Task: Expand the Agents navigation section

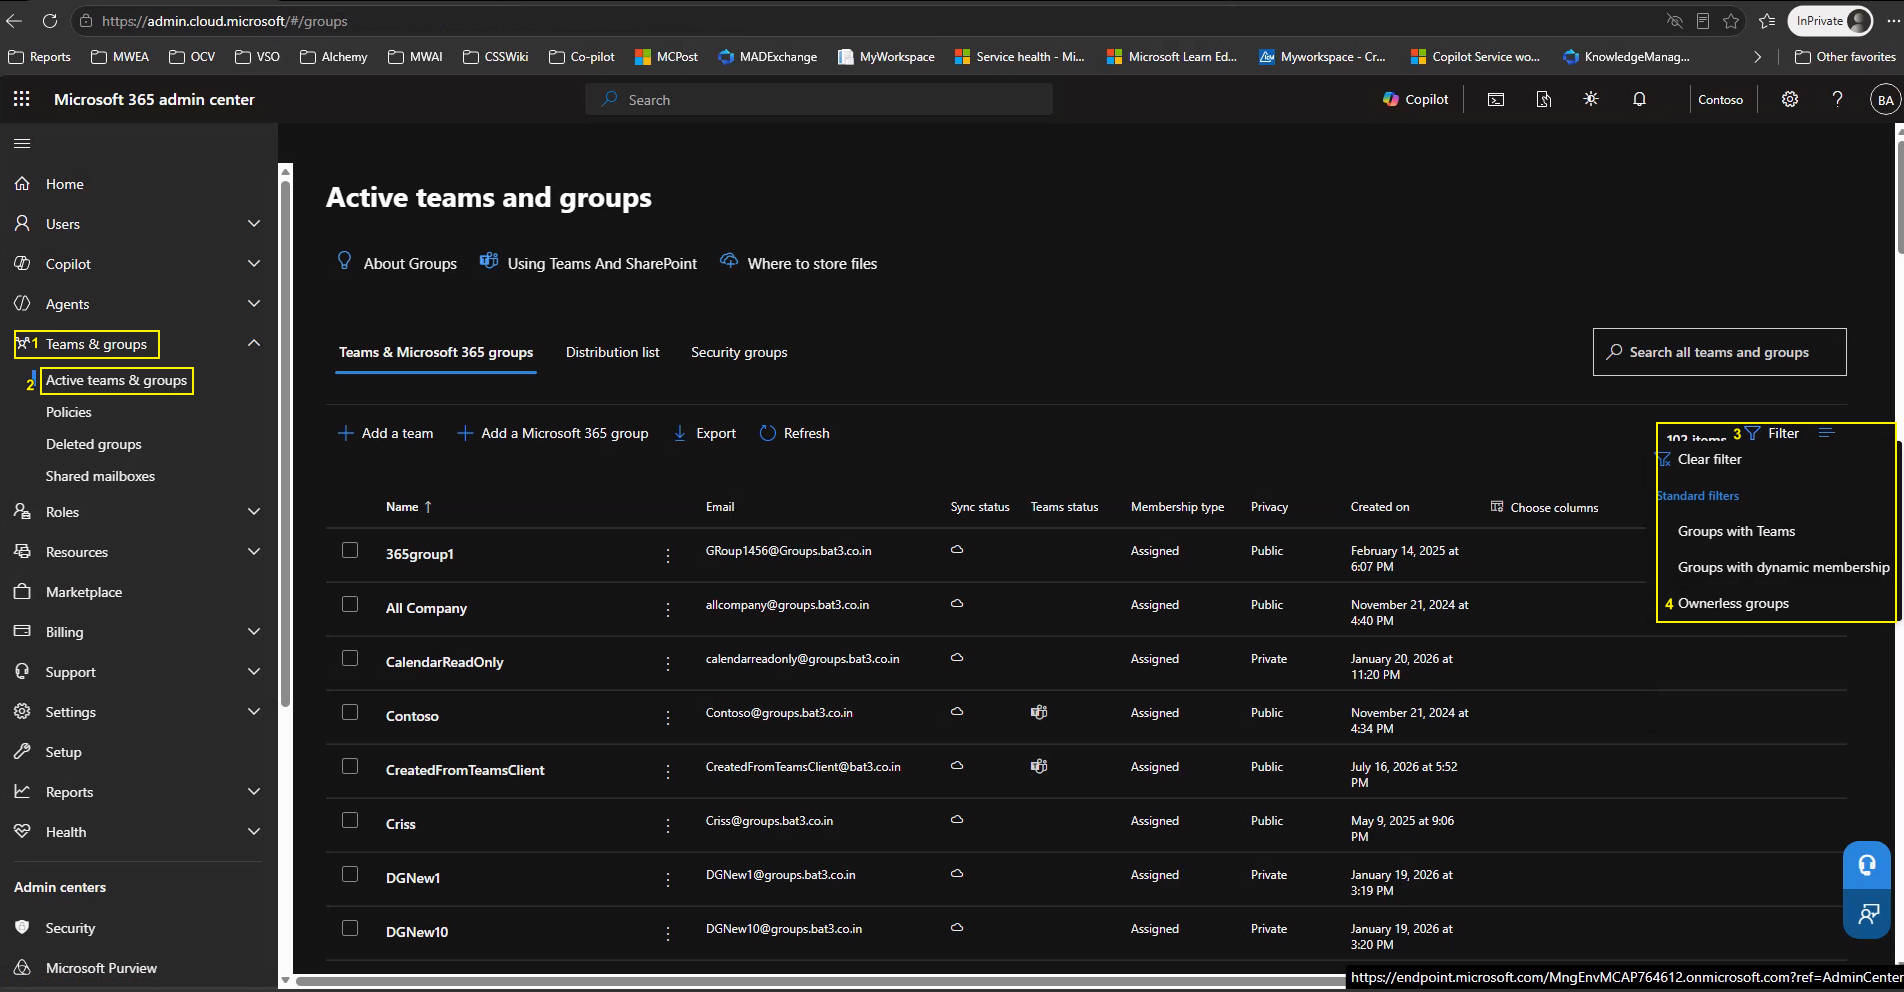Action: 254,304
